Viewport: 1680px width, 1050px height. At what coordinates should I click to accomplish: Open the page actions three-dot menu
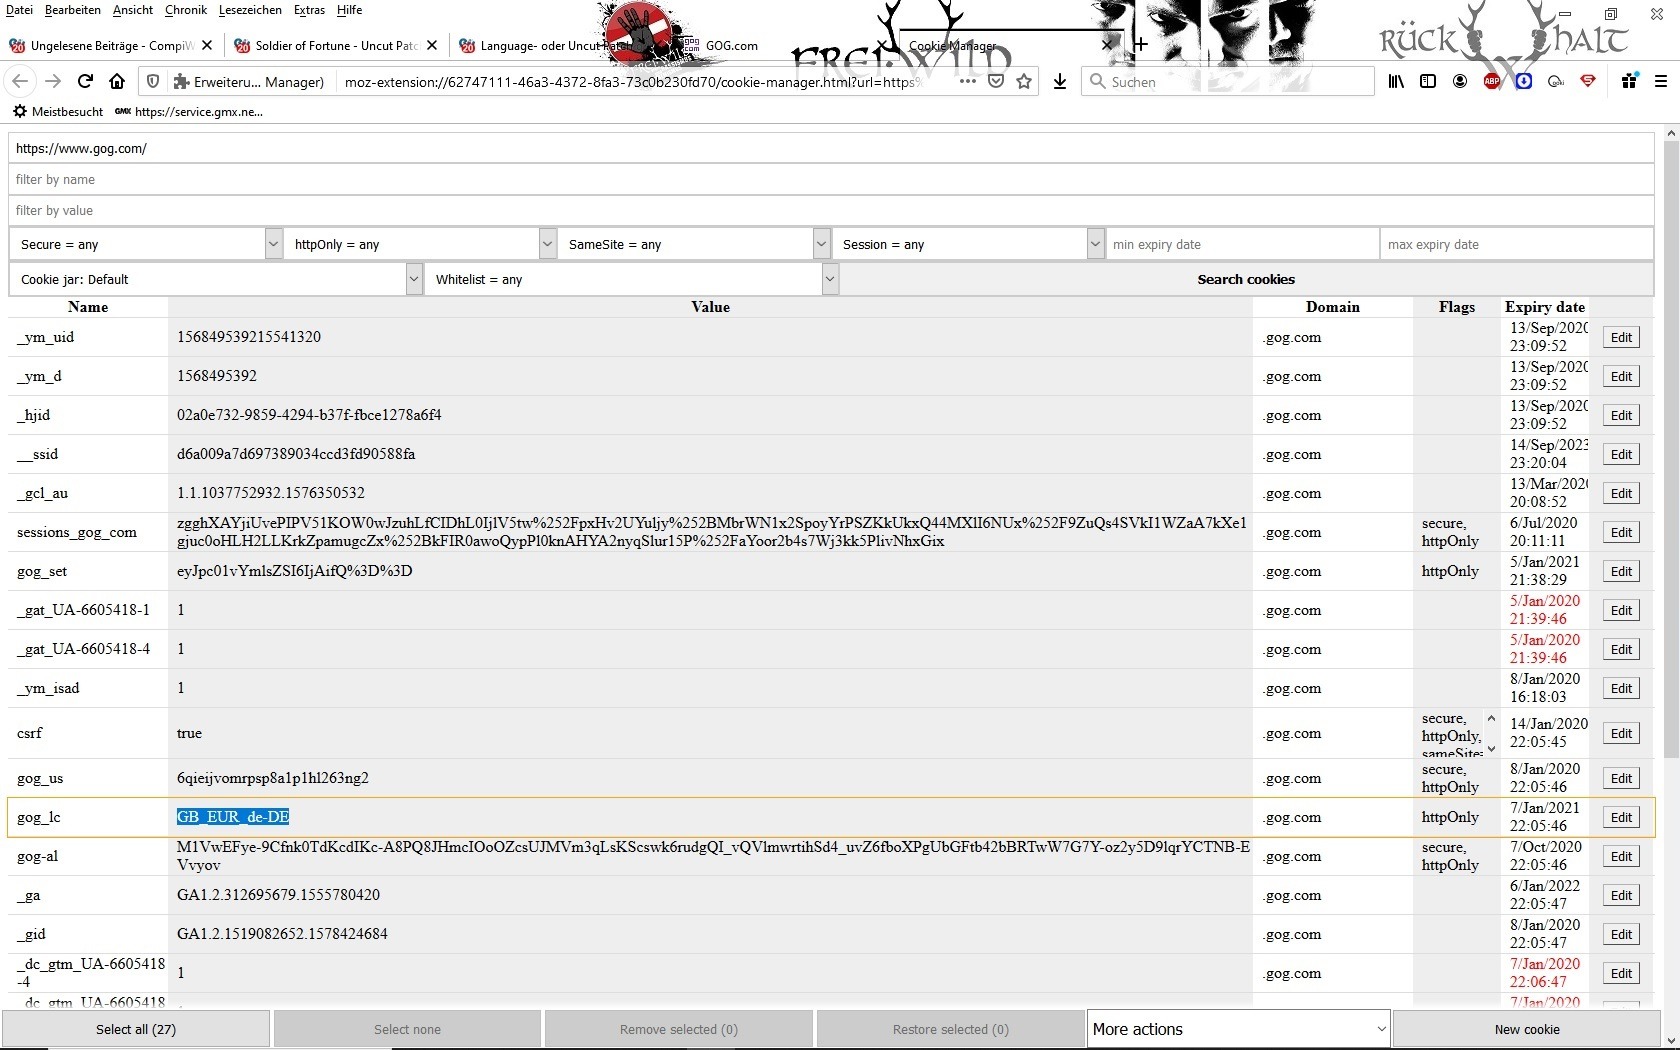(967, 82)
